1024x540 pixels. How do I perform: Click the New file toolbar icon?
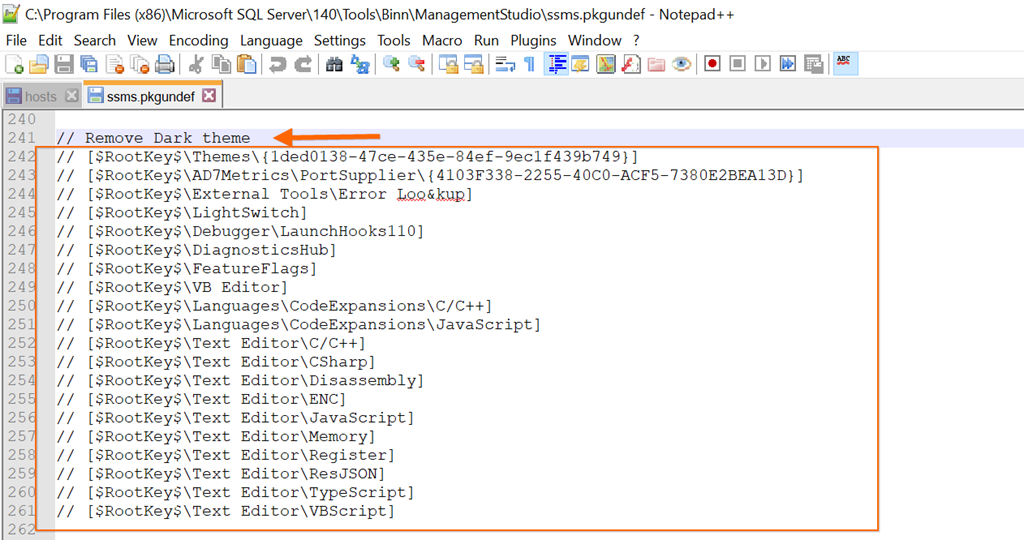click(14, 64)
